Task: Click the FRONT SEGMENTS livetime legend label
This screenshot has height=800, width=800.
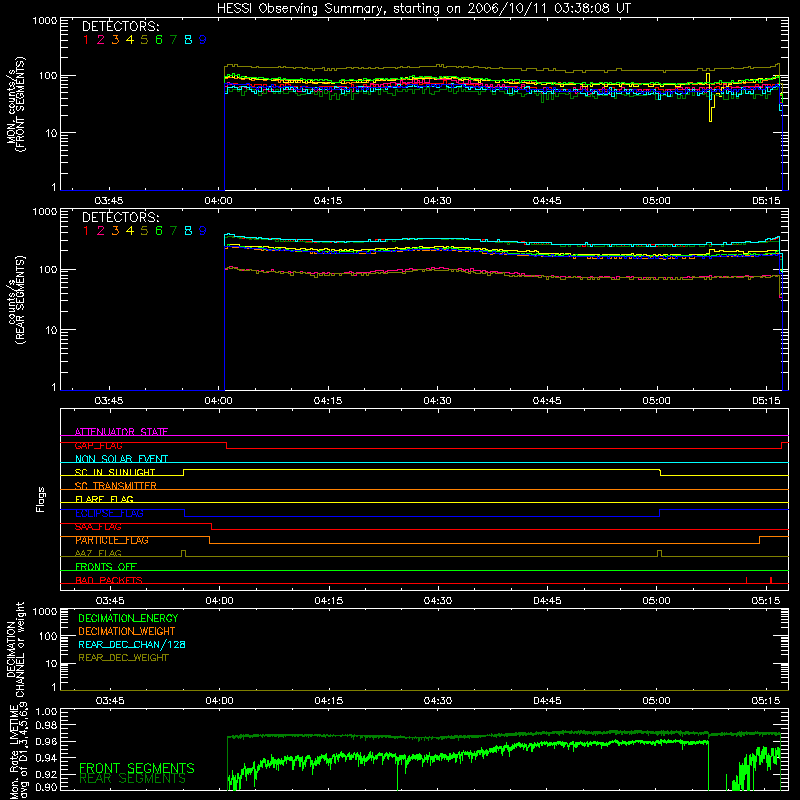Action: (x=137, y=768)
